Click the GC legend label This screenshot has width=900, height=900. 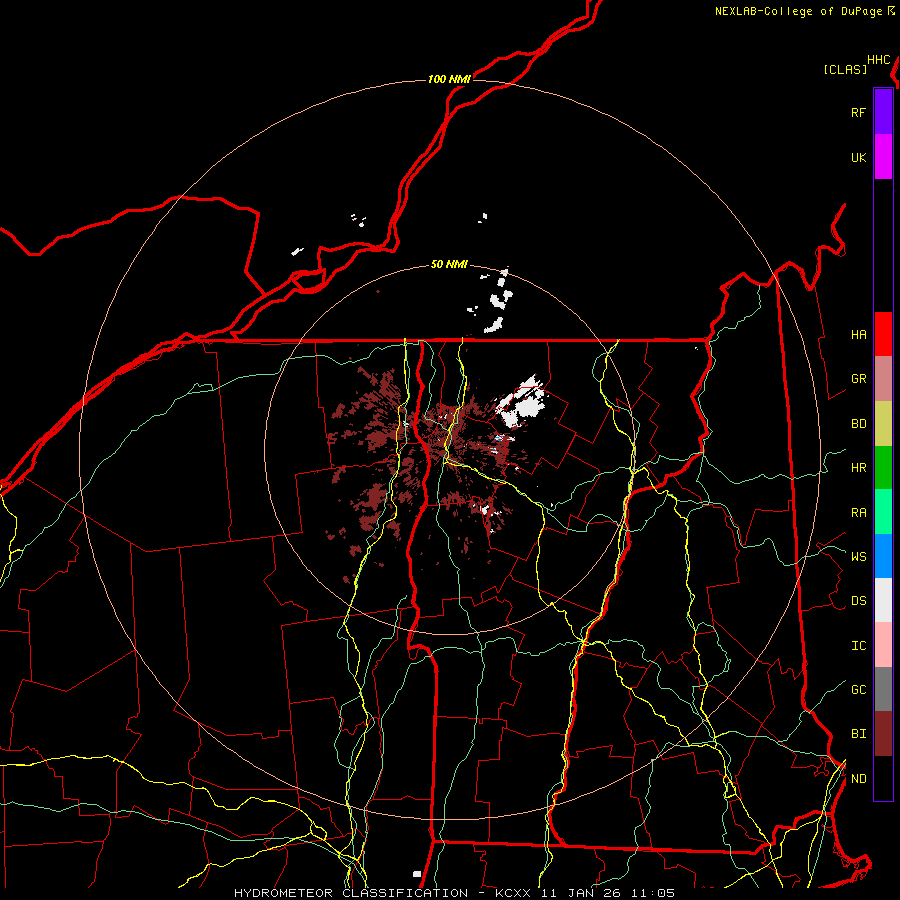coord(858,689)
